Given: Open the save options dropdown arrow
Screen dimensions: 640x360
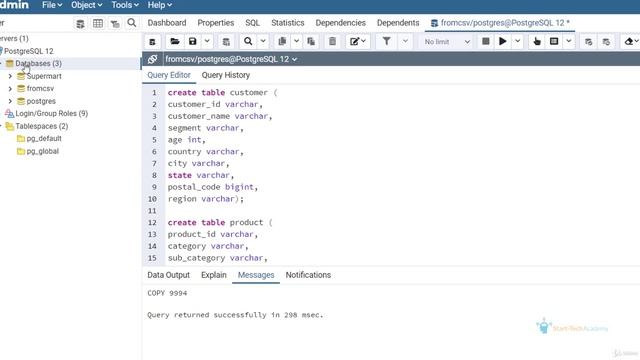Looking at the screenshot, I should (x=207, y=41).
